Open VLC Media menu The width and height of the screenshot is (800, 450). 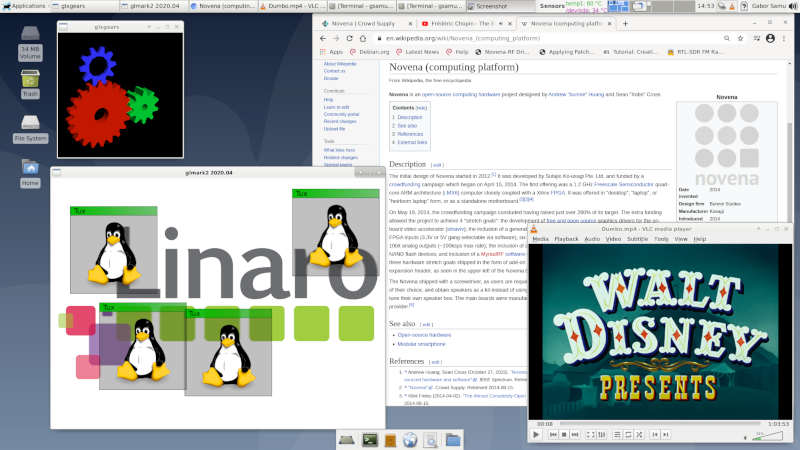pyautogui.click(x=540, y=239)
